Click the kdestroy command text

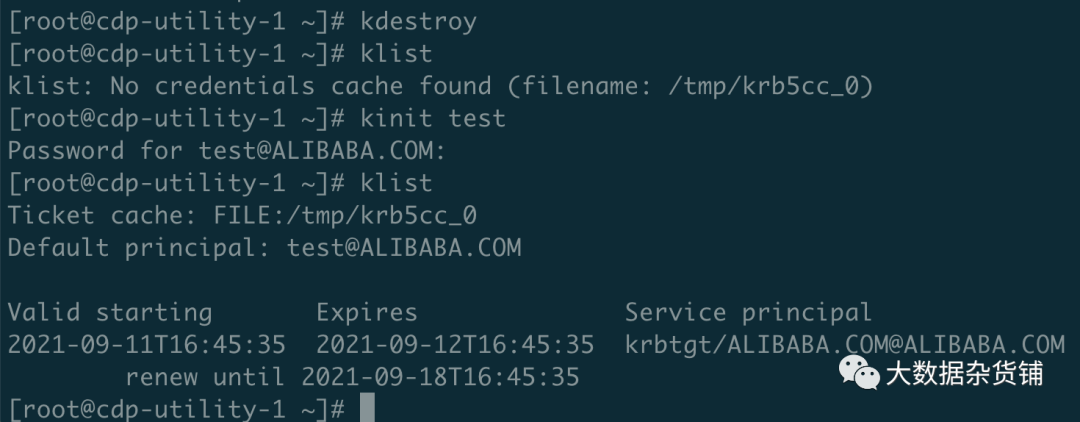pos(419,20)
